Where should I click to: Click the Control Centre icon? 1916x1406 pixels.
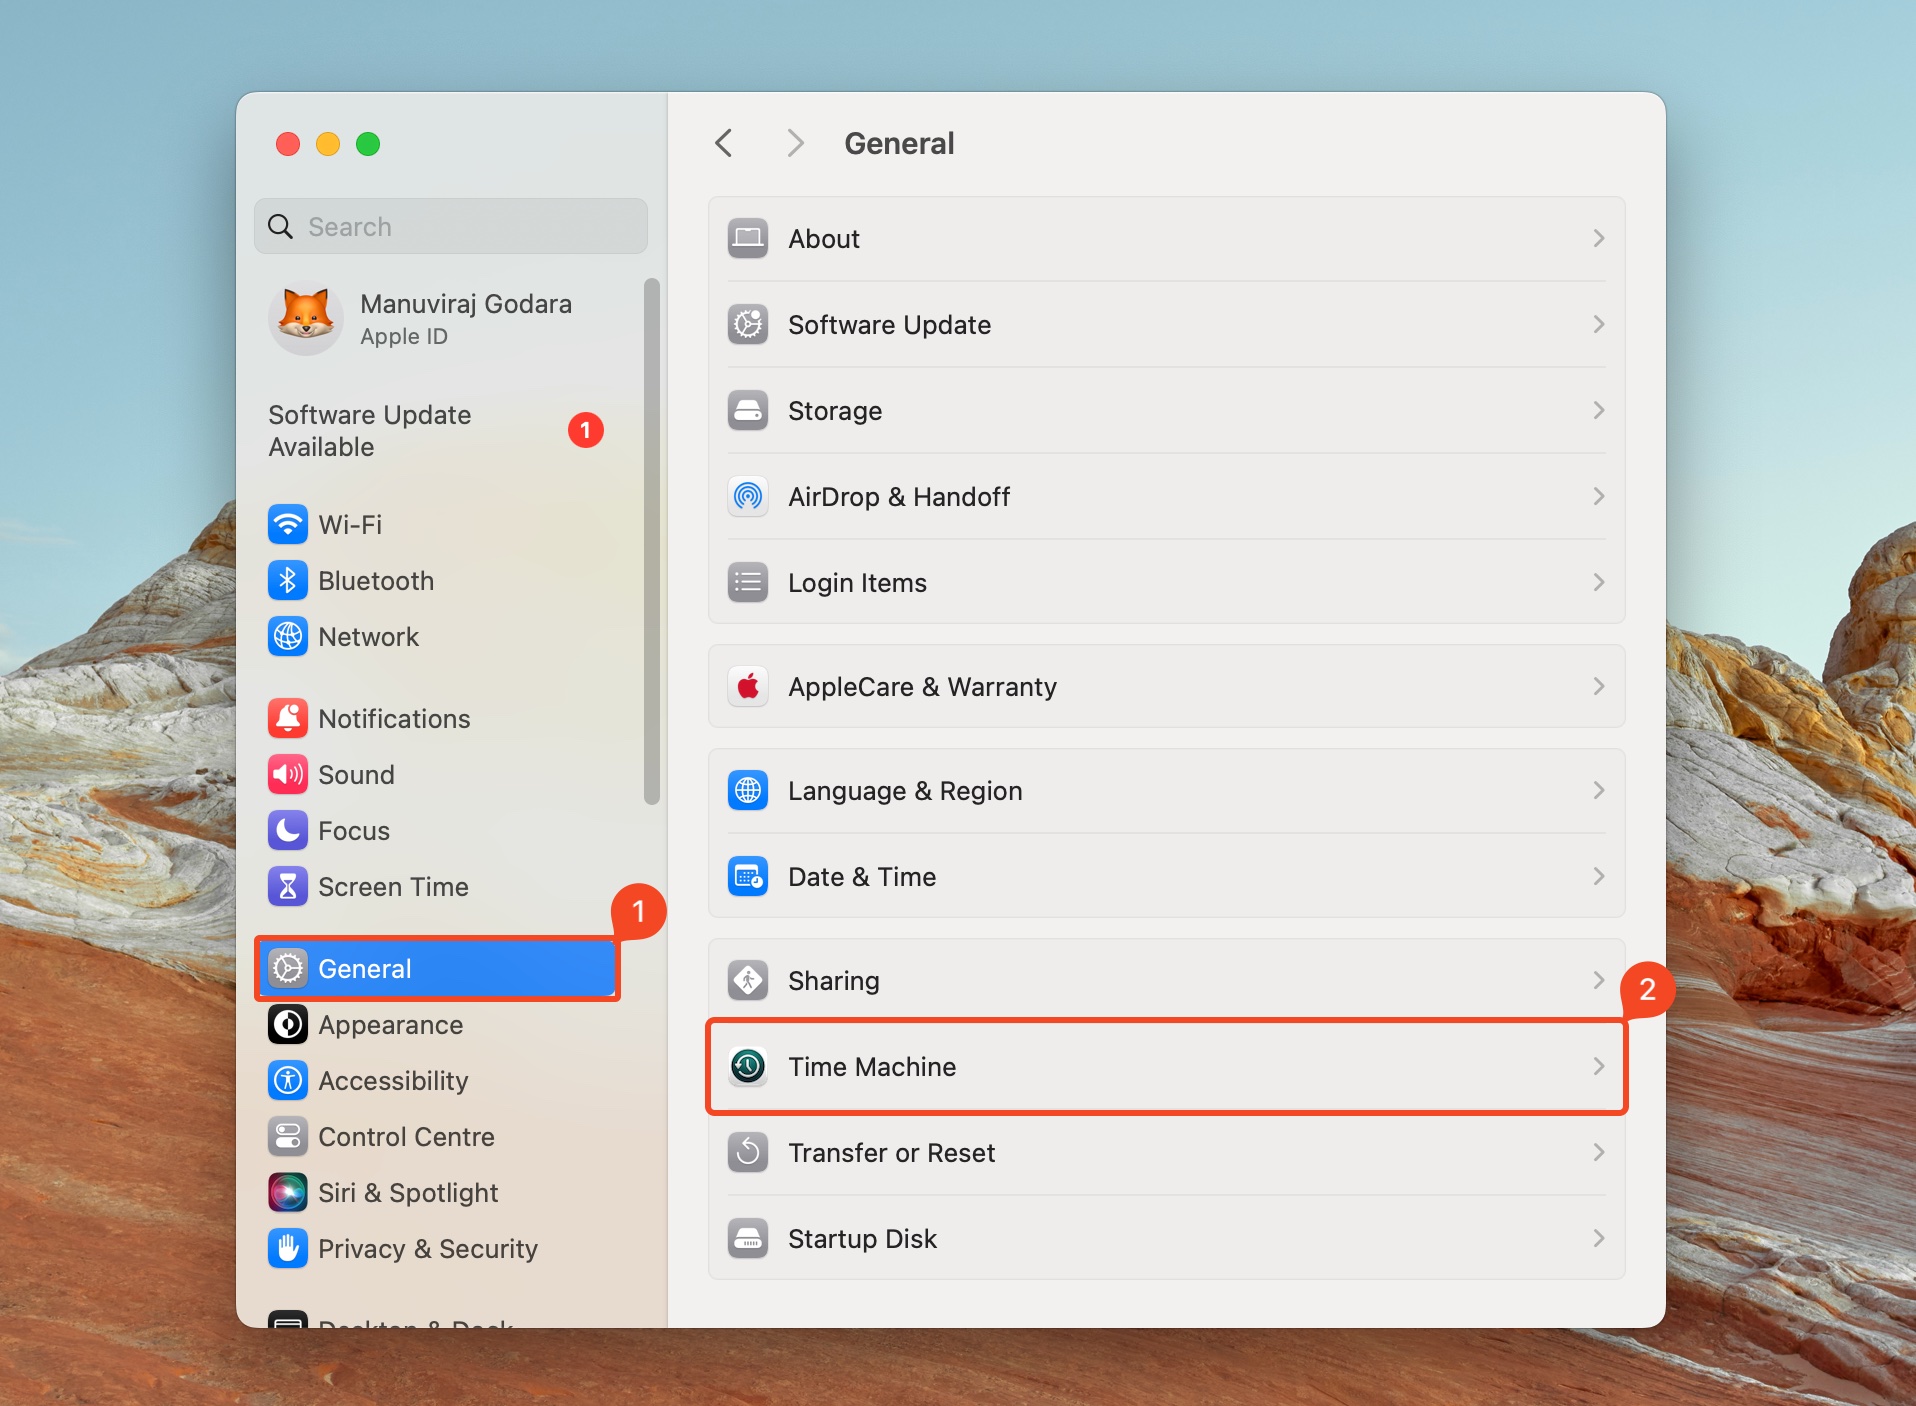click(288, 1136)
